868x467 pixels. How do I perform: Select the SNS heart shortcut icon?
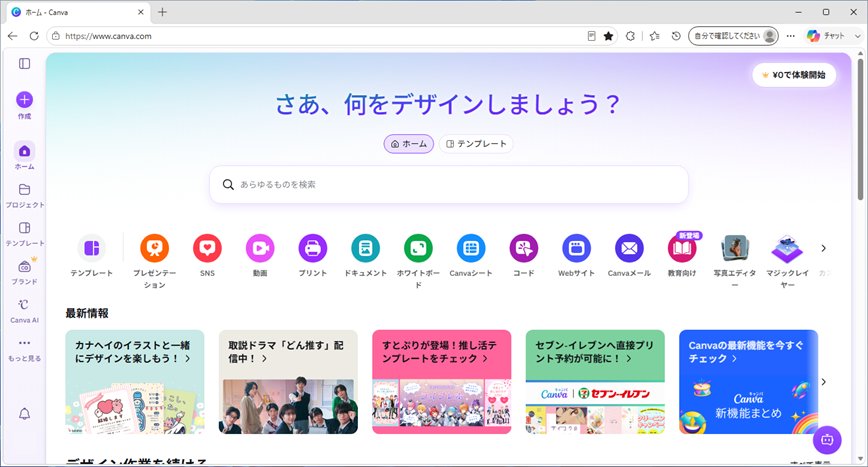207,248
